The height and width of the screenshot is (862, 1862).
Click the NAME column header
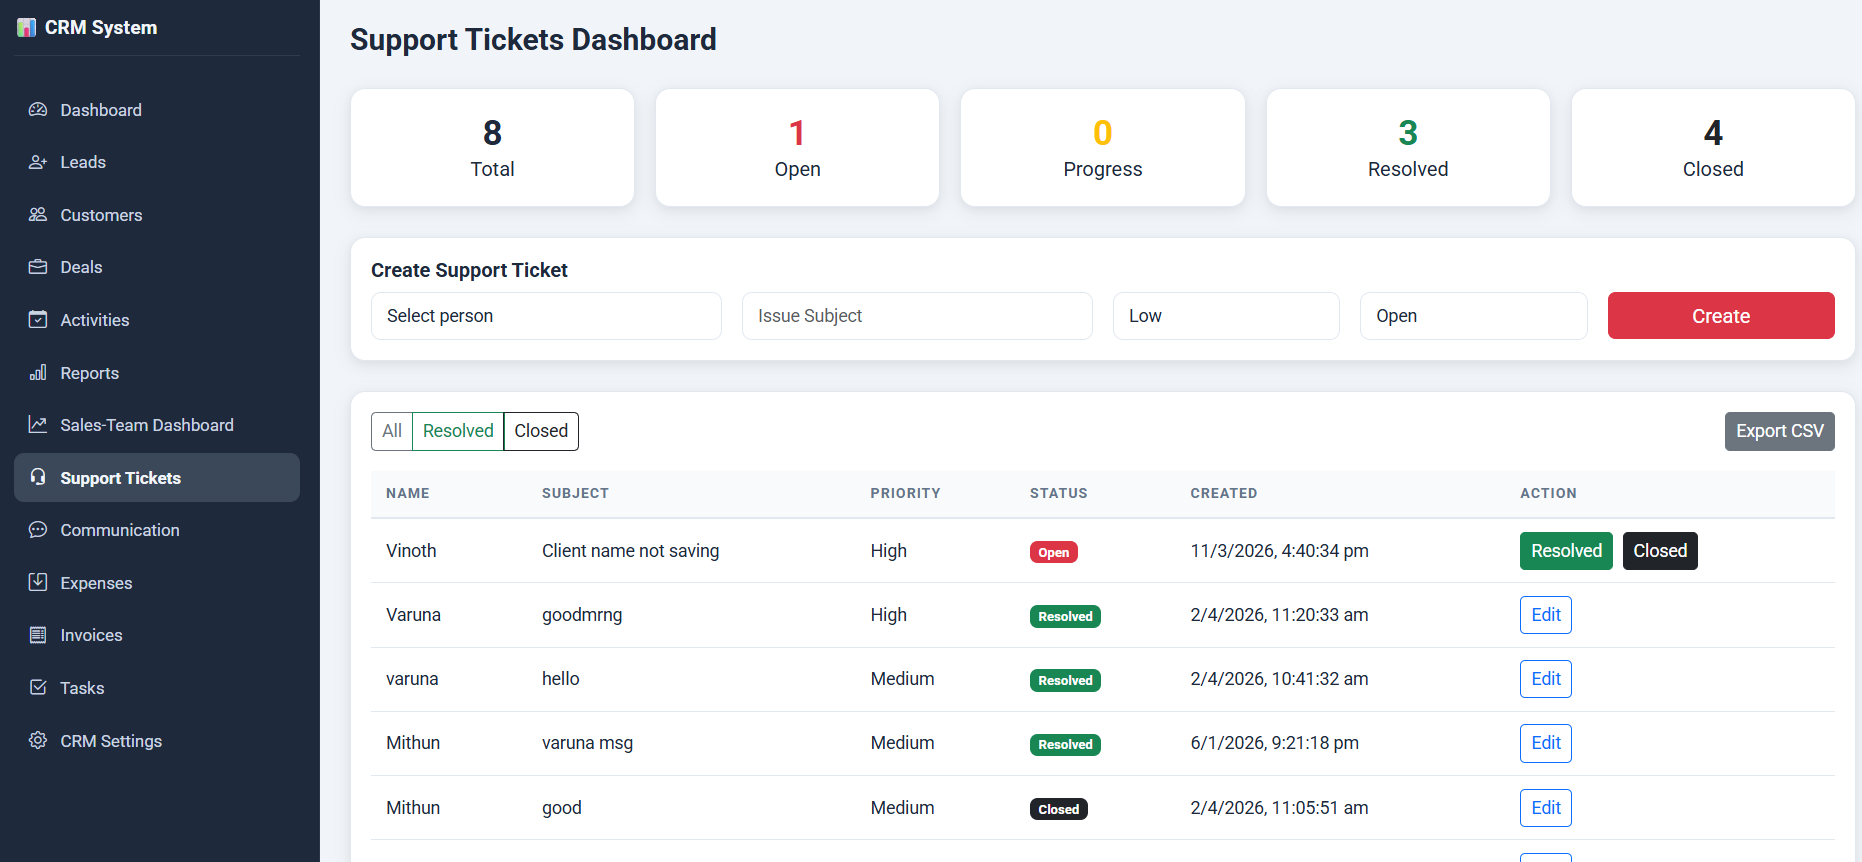coord(408,493)
